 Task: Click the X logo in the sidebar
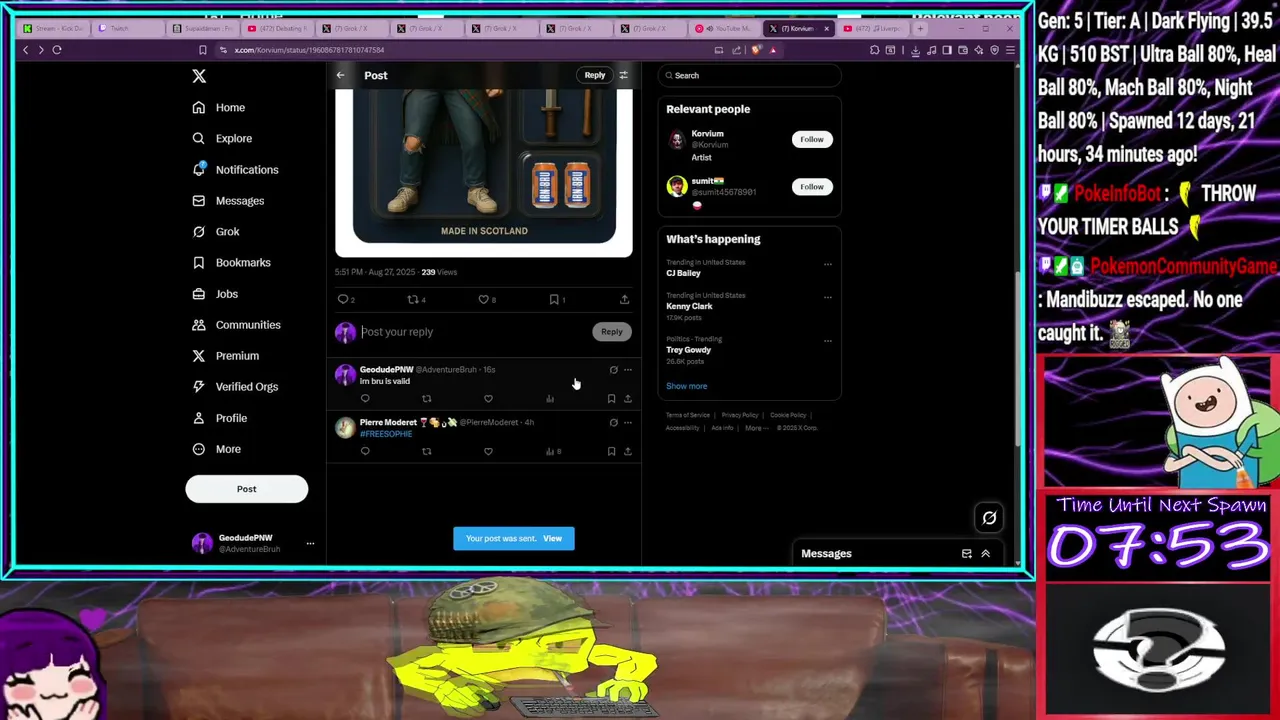click(x=199, y=76)
